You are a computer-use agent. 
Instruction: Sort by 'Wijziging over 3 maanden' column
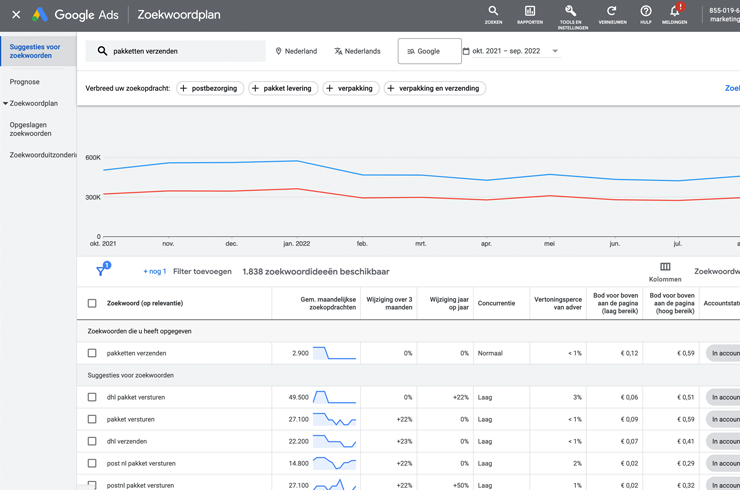[x=389, y=303]
